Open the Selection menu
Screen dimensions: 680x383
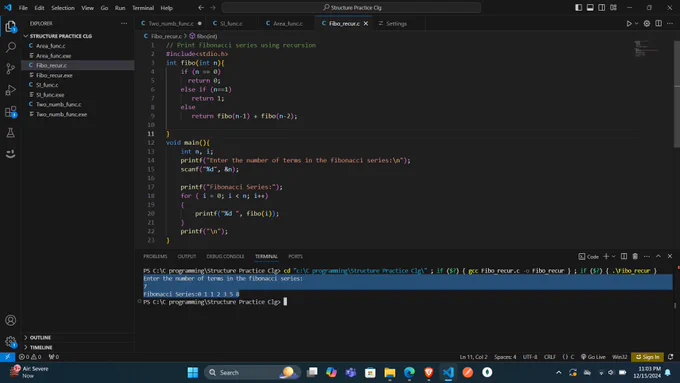(x=63, y=8)
